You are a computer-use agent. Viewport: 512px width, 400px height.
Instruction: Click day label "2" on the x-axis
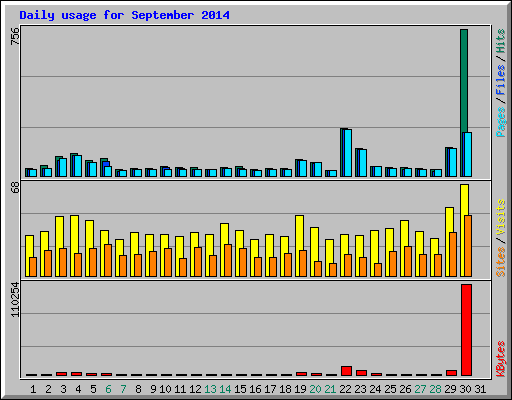(x=48, y=389)
